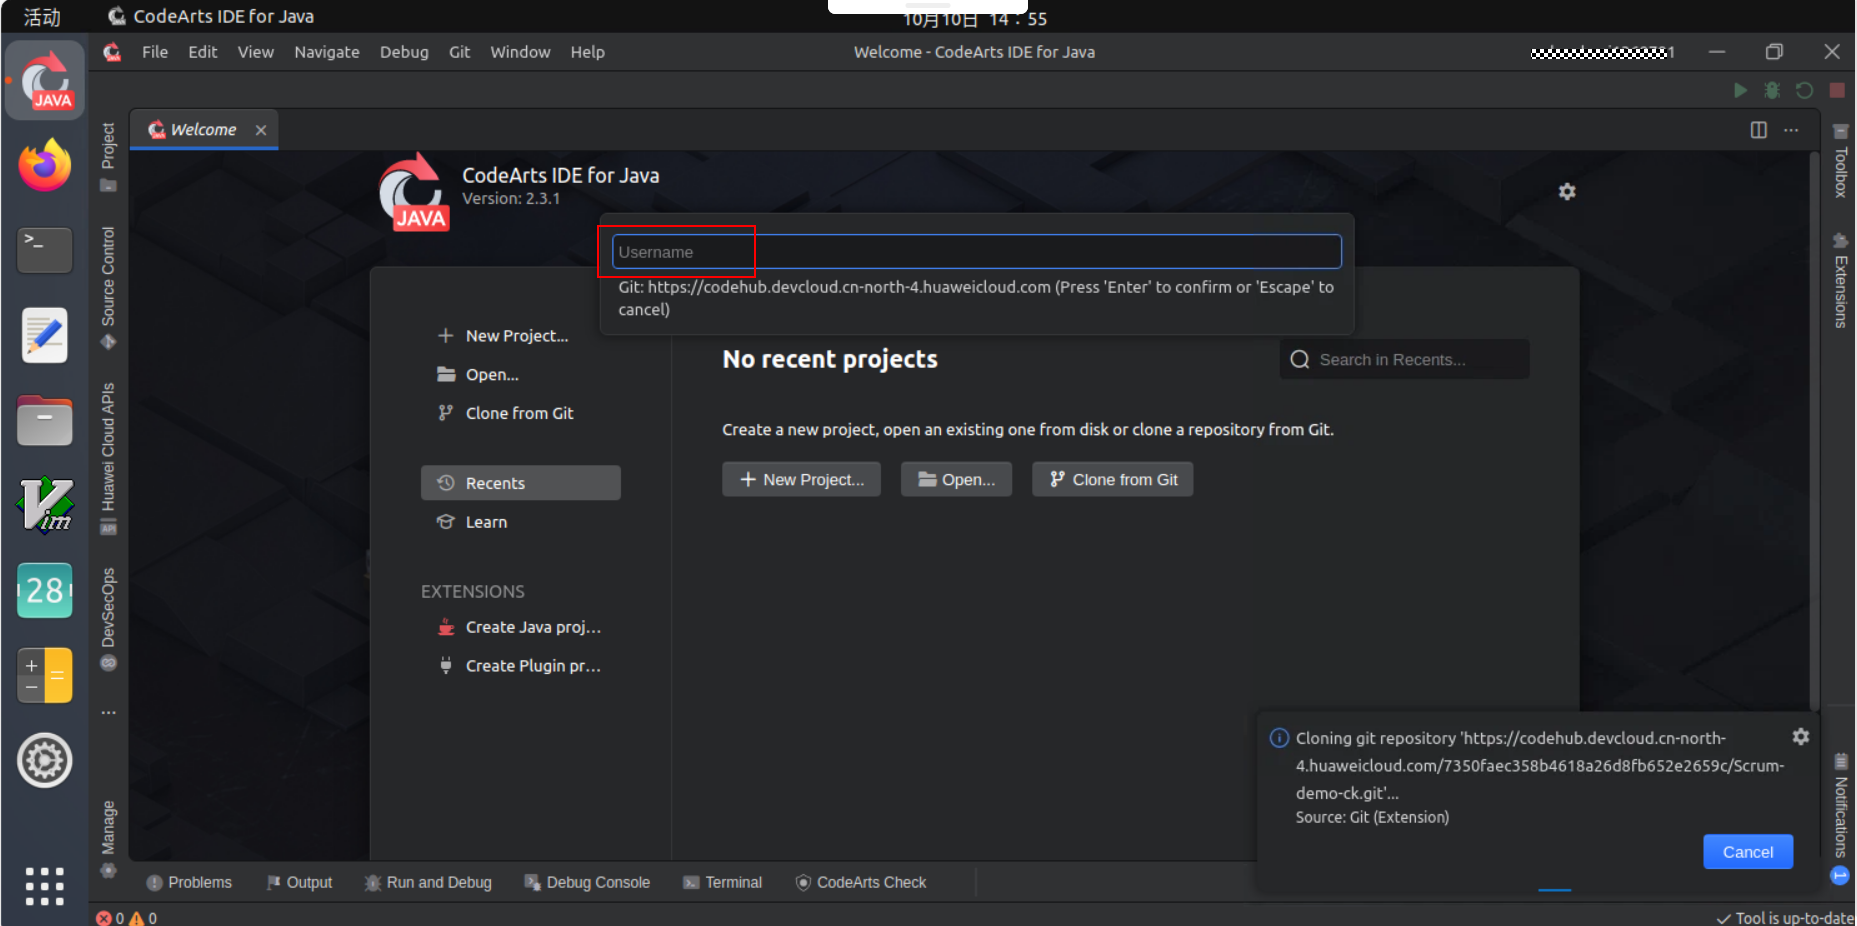The width and height of the screenshot is (1857, 926).
Task: Open the Toolbox panel on the right
Action: 1840,161
